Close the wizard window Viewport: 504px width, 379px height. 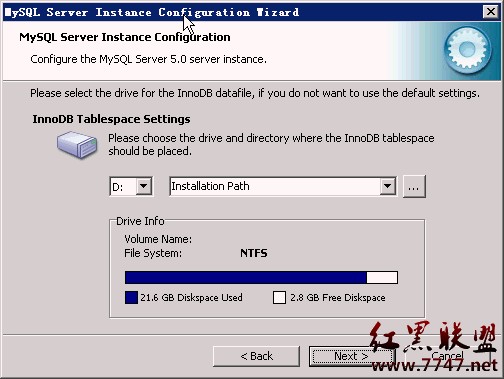pyautogui.click(x=491, y=12)
